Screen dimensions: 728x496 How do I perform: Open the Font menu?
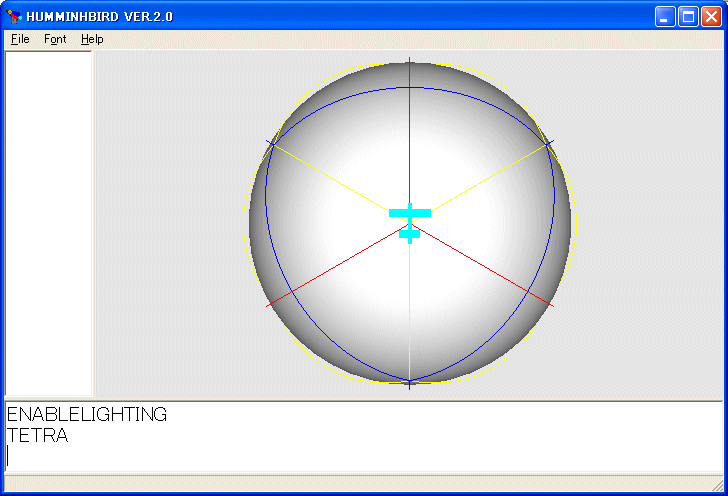pos(55,39)
